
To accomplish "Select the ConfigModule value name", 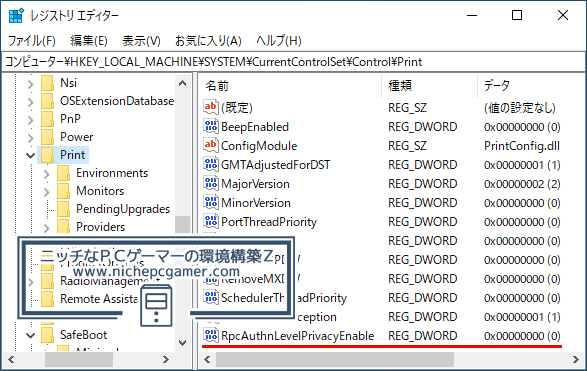I will (x=259, y=146).
